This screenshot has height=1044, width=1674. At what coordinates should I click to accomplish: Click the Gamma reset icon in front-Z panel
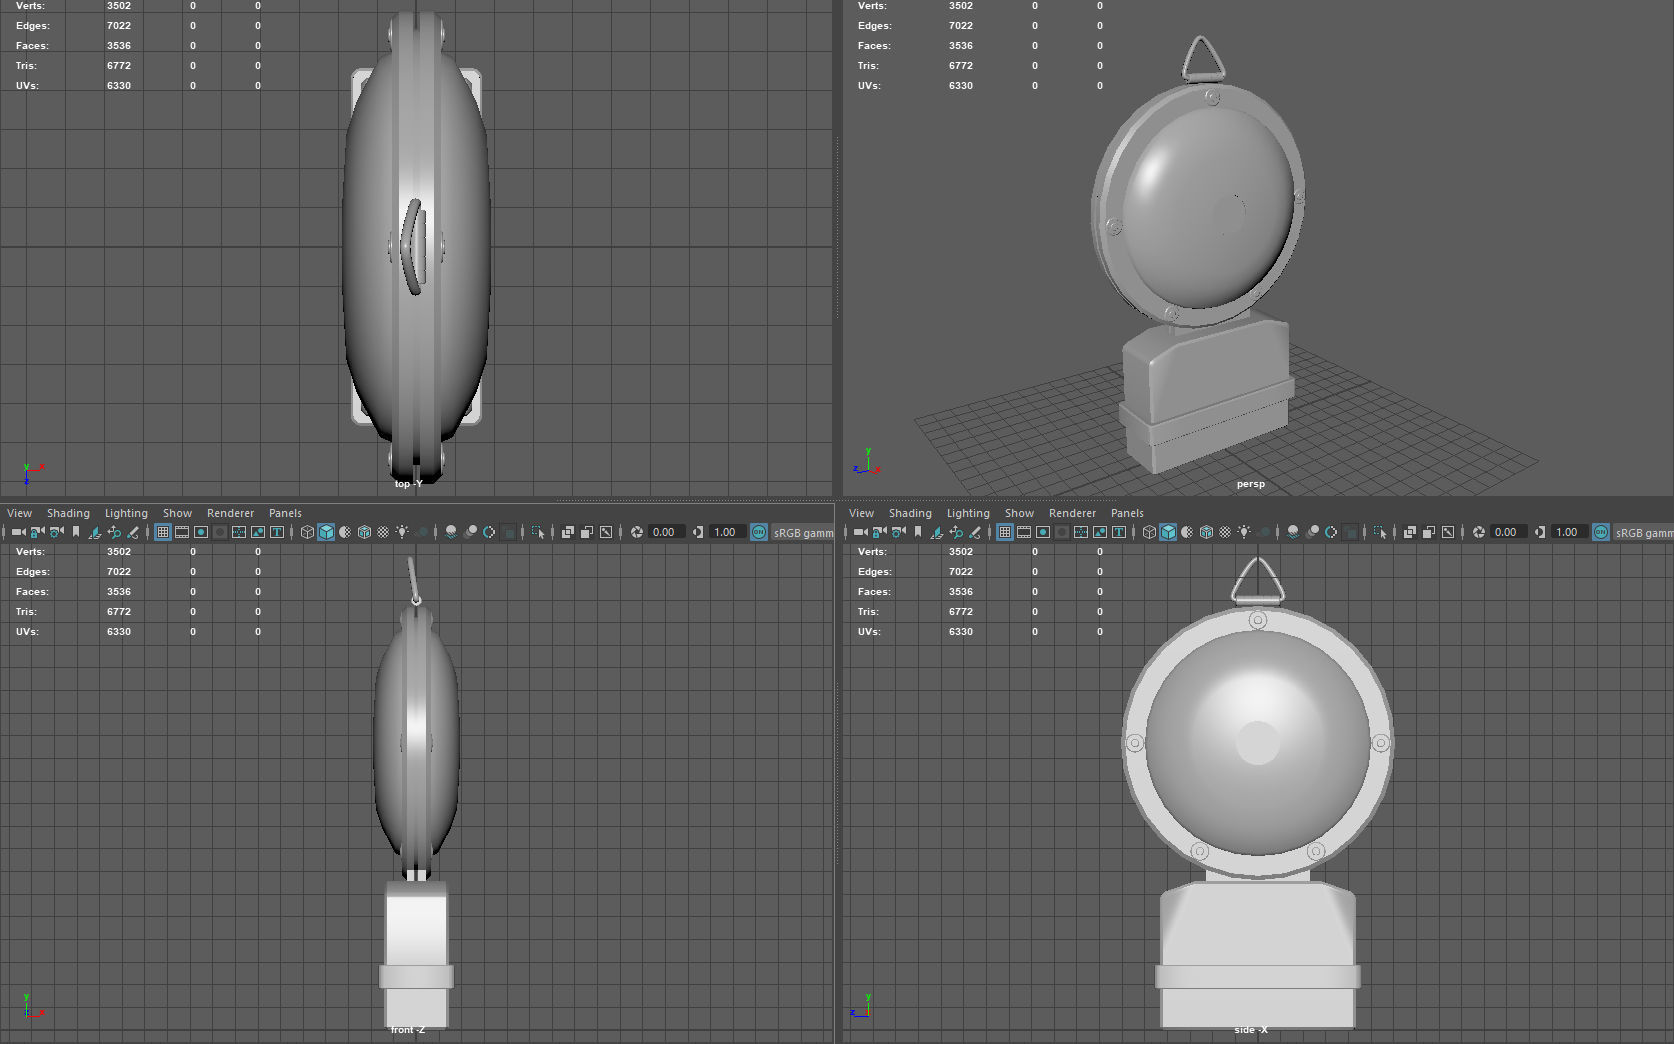pos(697,532)
